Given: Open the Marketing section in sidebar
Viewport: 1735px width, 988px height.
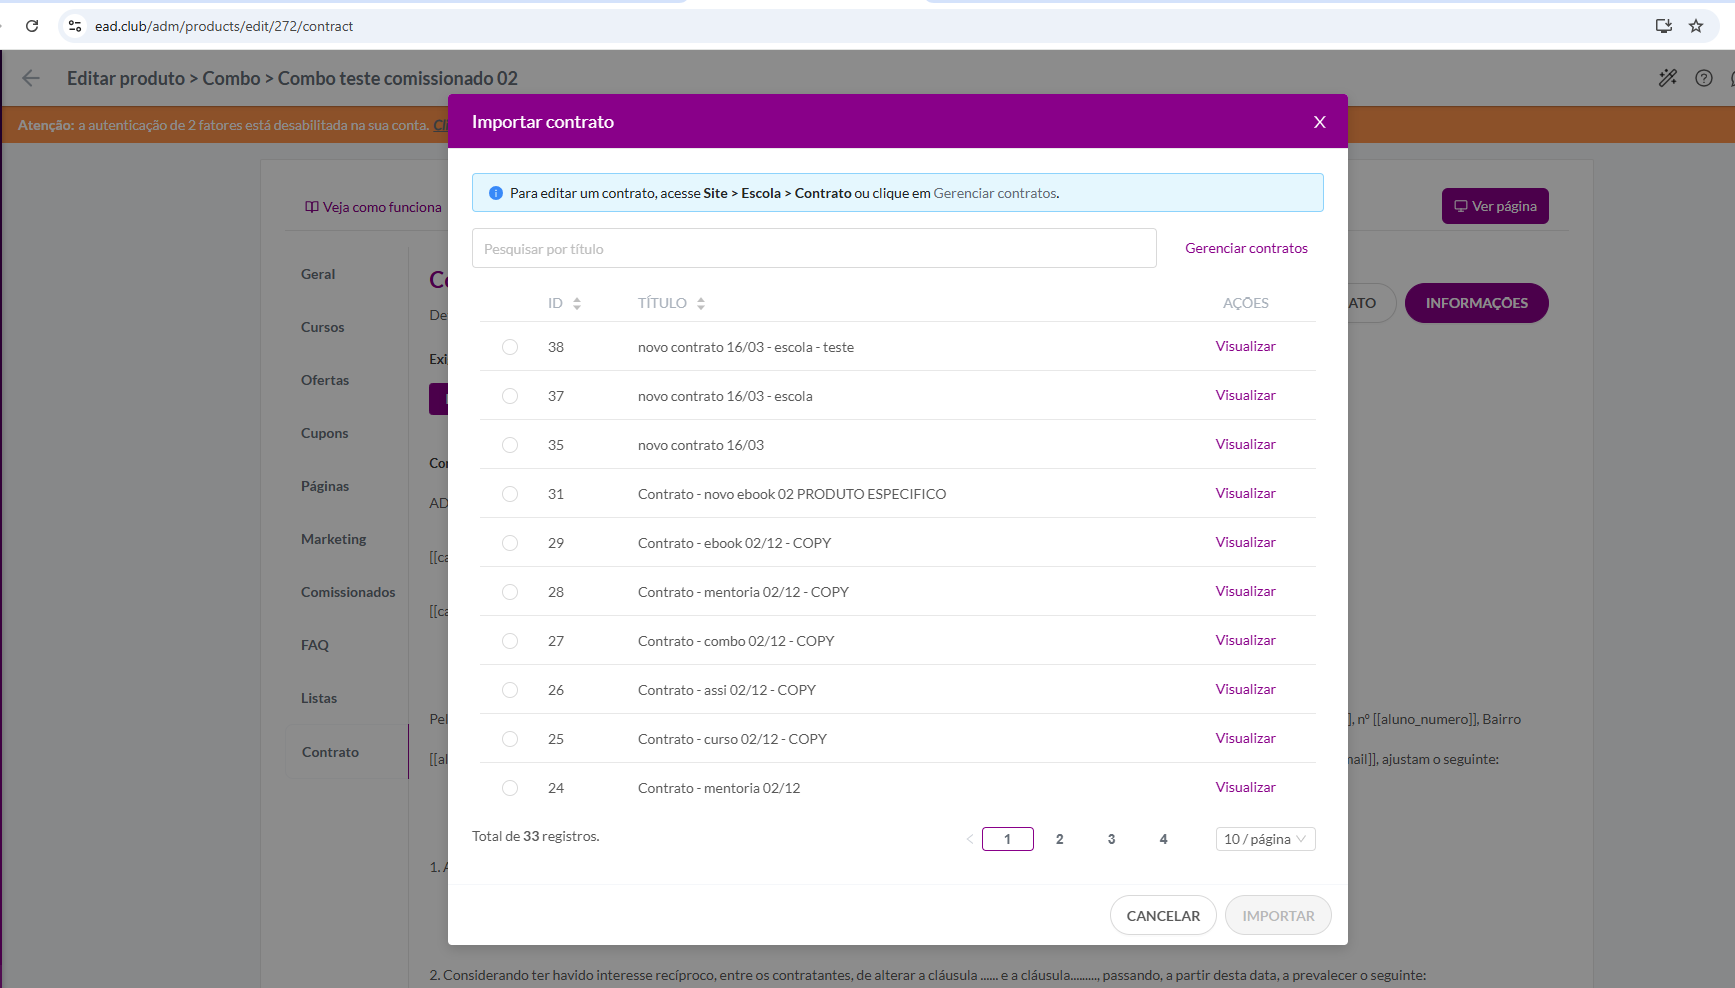Looking at the screenshot, I should coord(333,539).
